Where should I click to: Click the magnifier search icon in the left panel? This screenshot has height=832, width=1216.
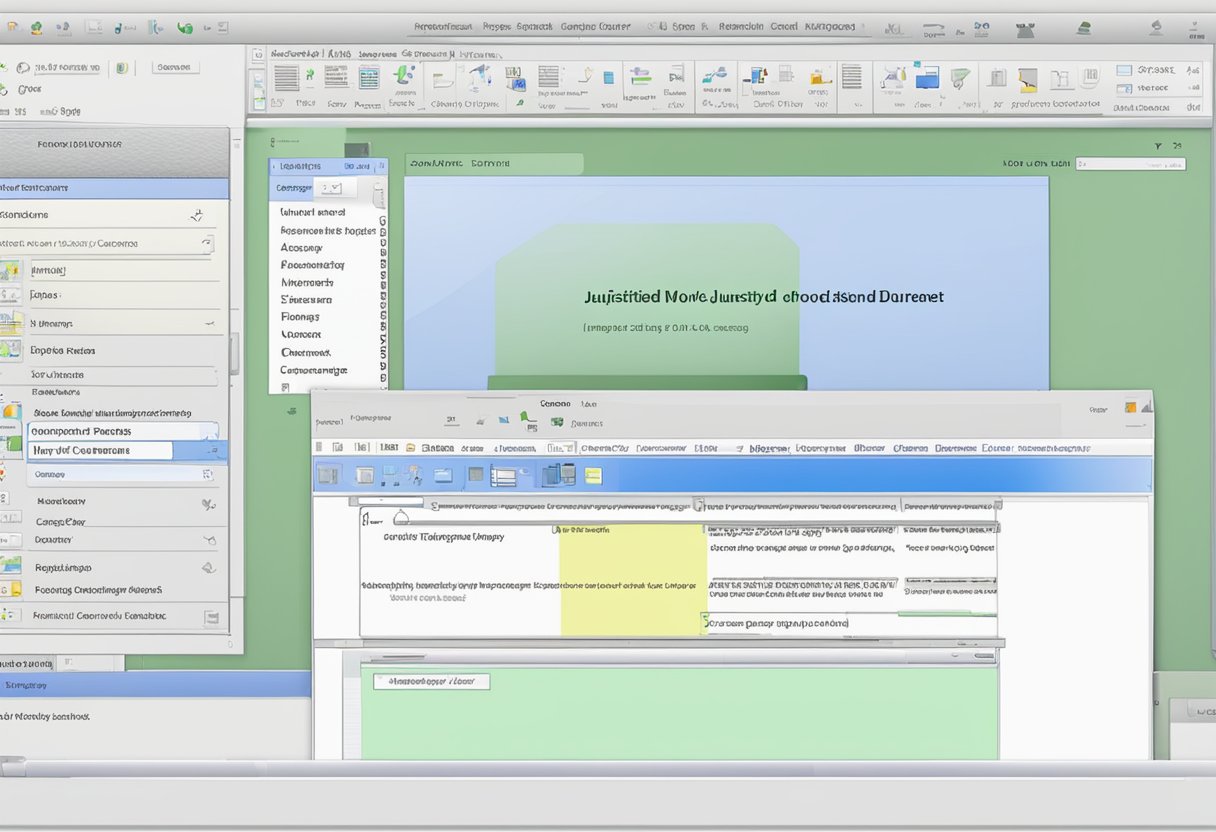(197, 213)
